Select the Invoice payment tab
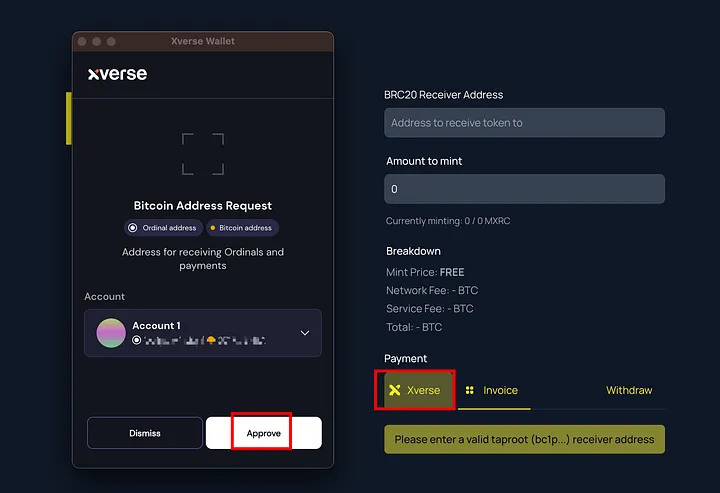The width and height of the screenshot is (720, 493). pyautogui.click(x=494, y=390)
